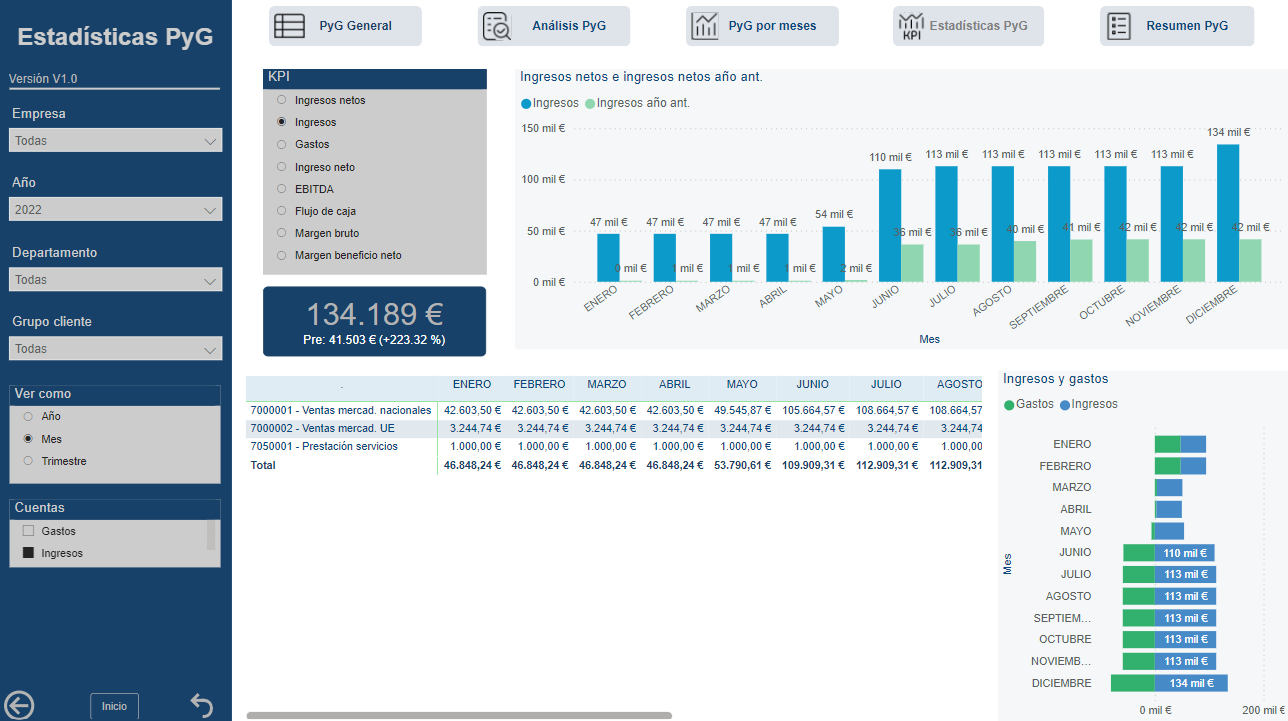Screen dimensions: 1288x721
Task: Click the MAYO column header in table
Action: [x=742, y=384]
